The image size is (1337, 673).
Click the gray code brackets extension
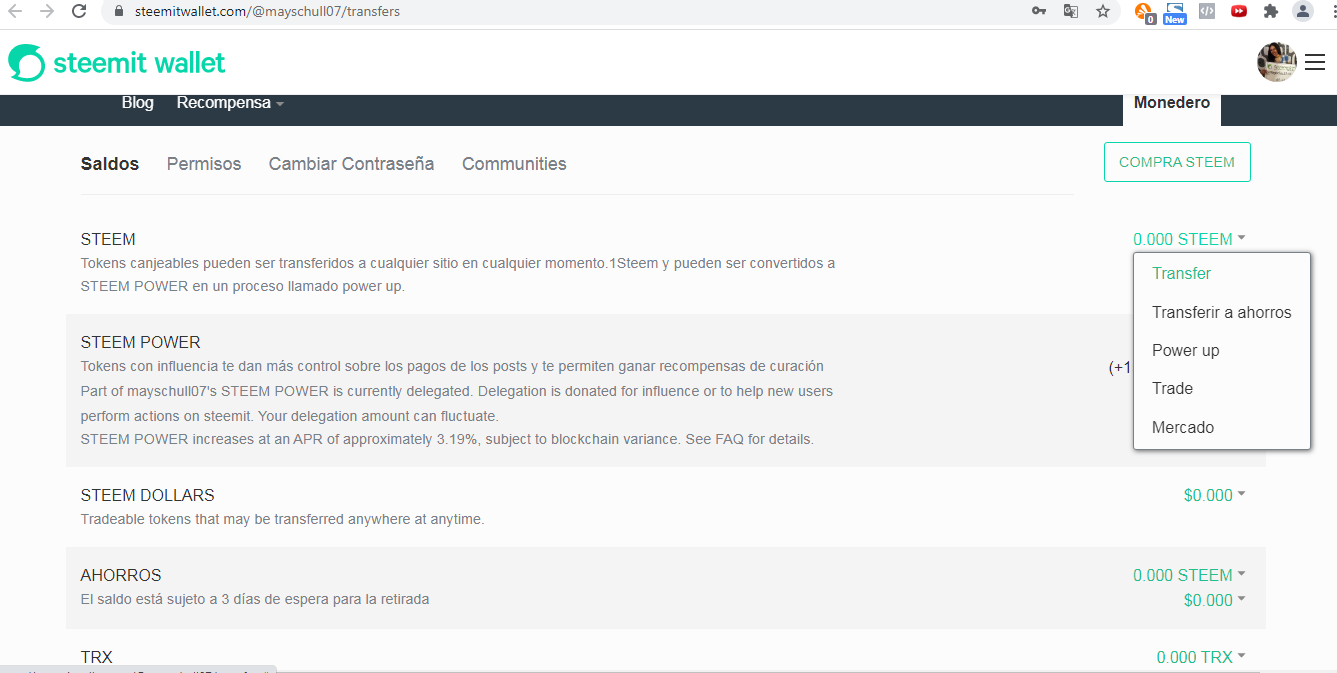pos(1207,11)
